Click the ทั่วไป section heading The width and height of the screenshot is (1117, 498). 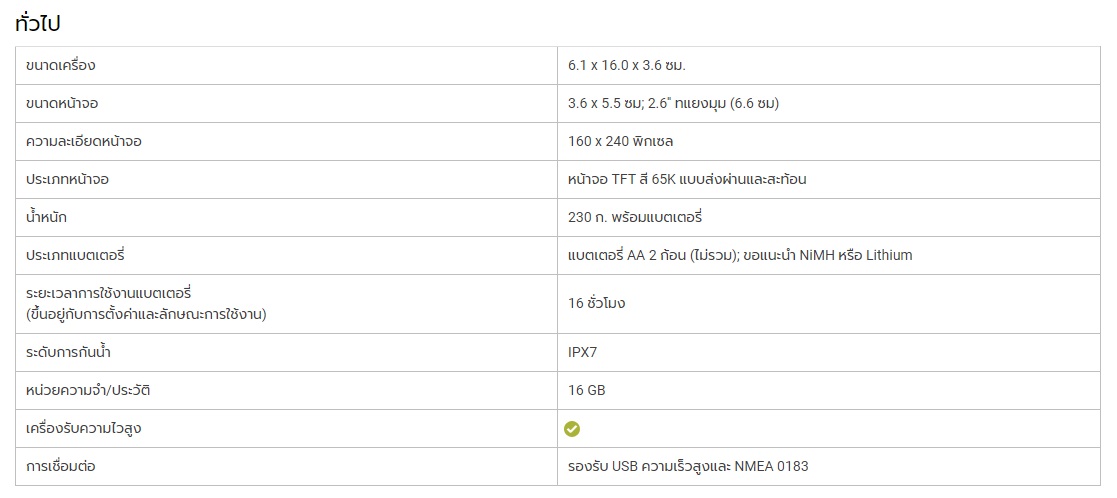click(38, 23)
